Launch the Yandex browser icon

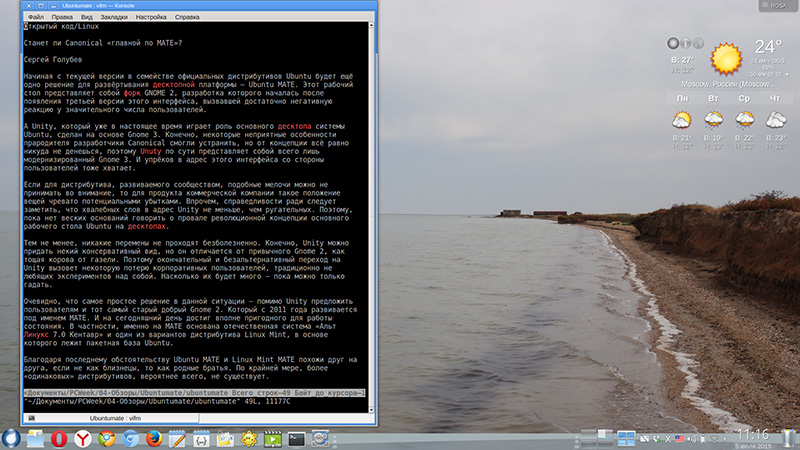click(83, 439)
